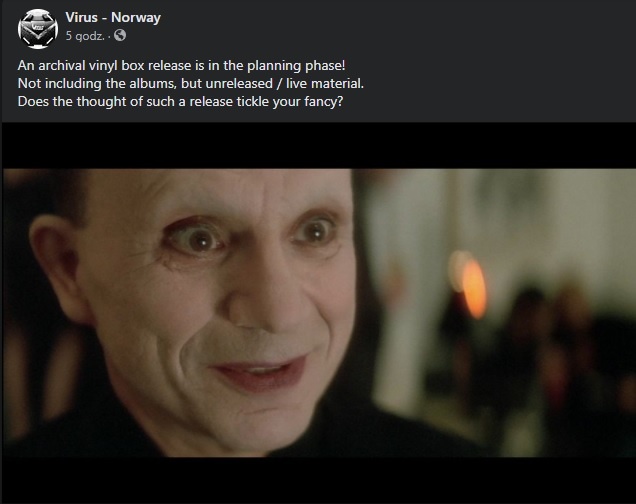
Task: Click the line about the archival vinyl box release
Action: (182, 66)
